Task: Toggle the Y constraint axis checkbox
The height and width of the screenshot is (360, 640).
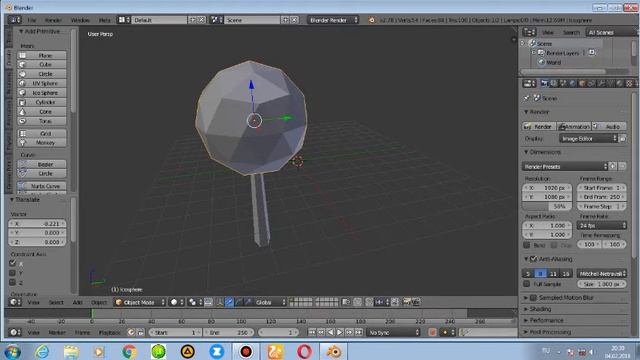Action: coord(13,273)
